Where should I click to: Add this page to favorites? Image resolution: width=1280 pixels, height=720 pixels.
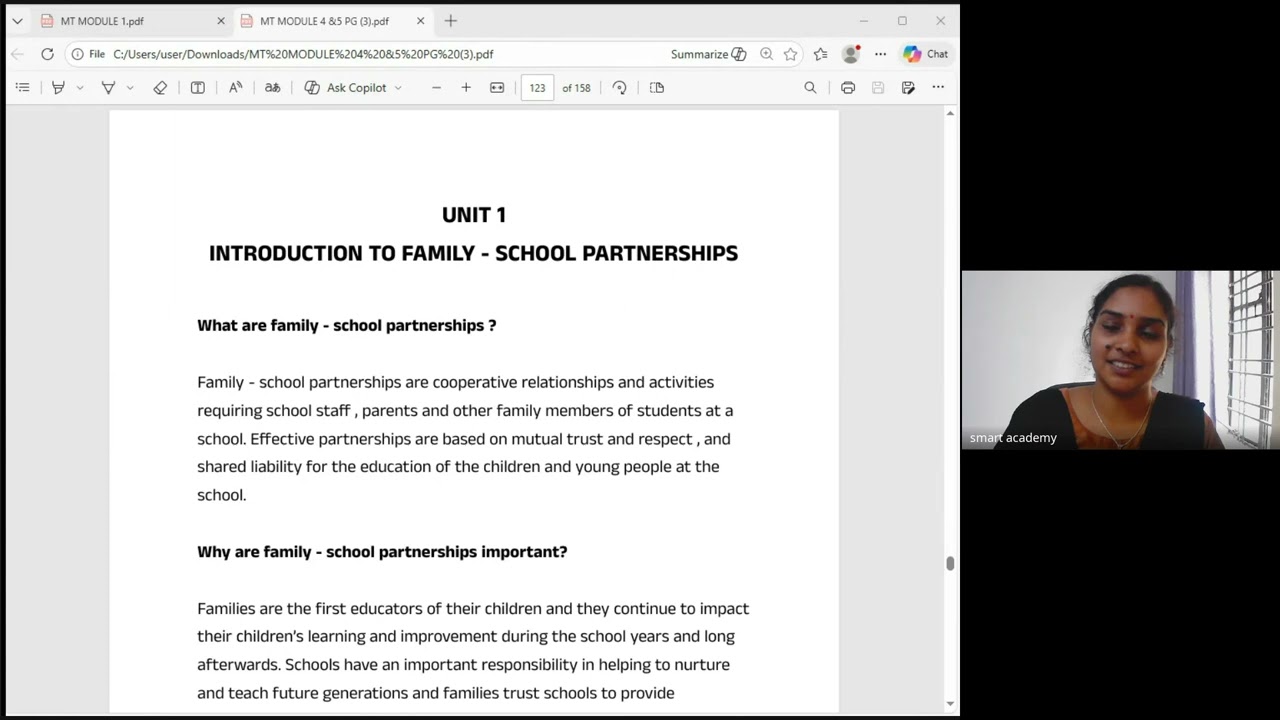click(791, 54)
